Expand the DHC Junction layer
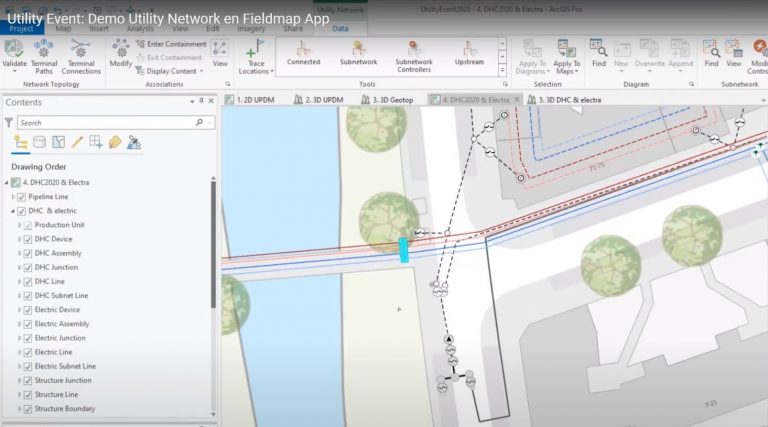The image size is (768, 427). pyautogui.click(x=18, y=267)
